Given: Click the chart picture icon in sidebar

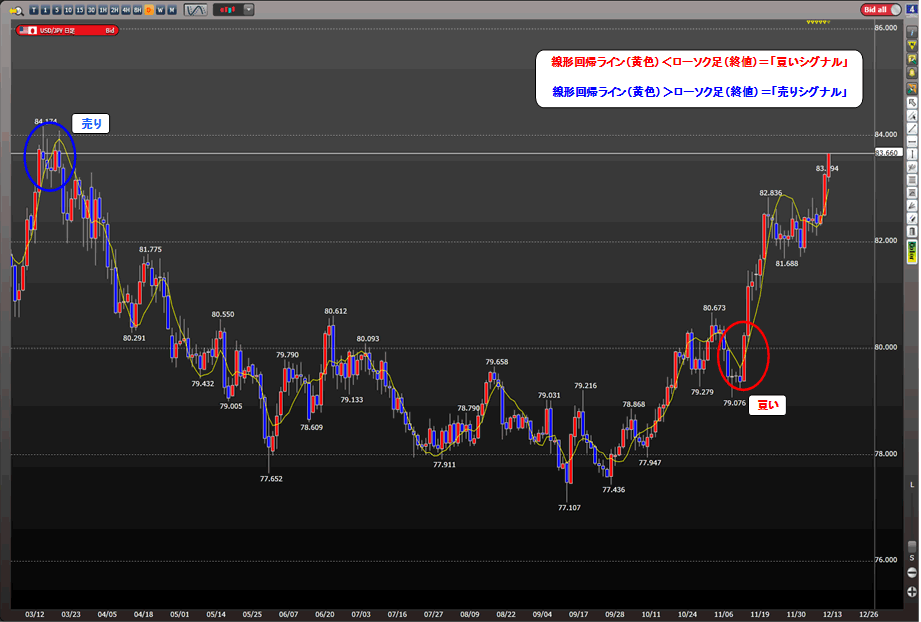Looking at the screenshot, I should [913, 59].
